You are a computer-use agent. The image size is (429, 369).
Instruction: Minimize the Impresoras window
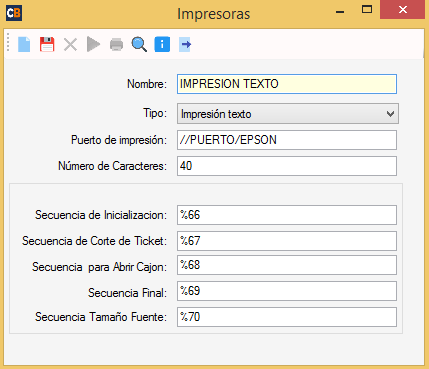click(x=340, y=12)
